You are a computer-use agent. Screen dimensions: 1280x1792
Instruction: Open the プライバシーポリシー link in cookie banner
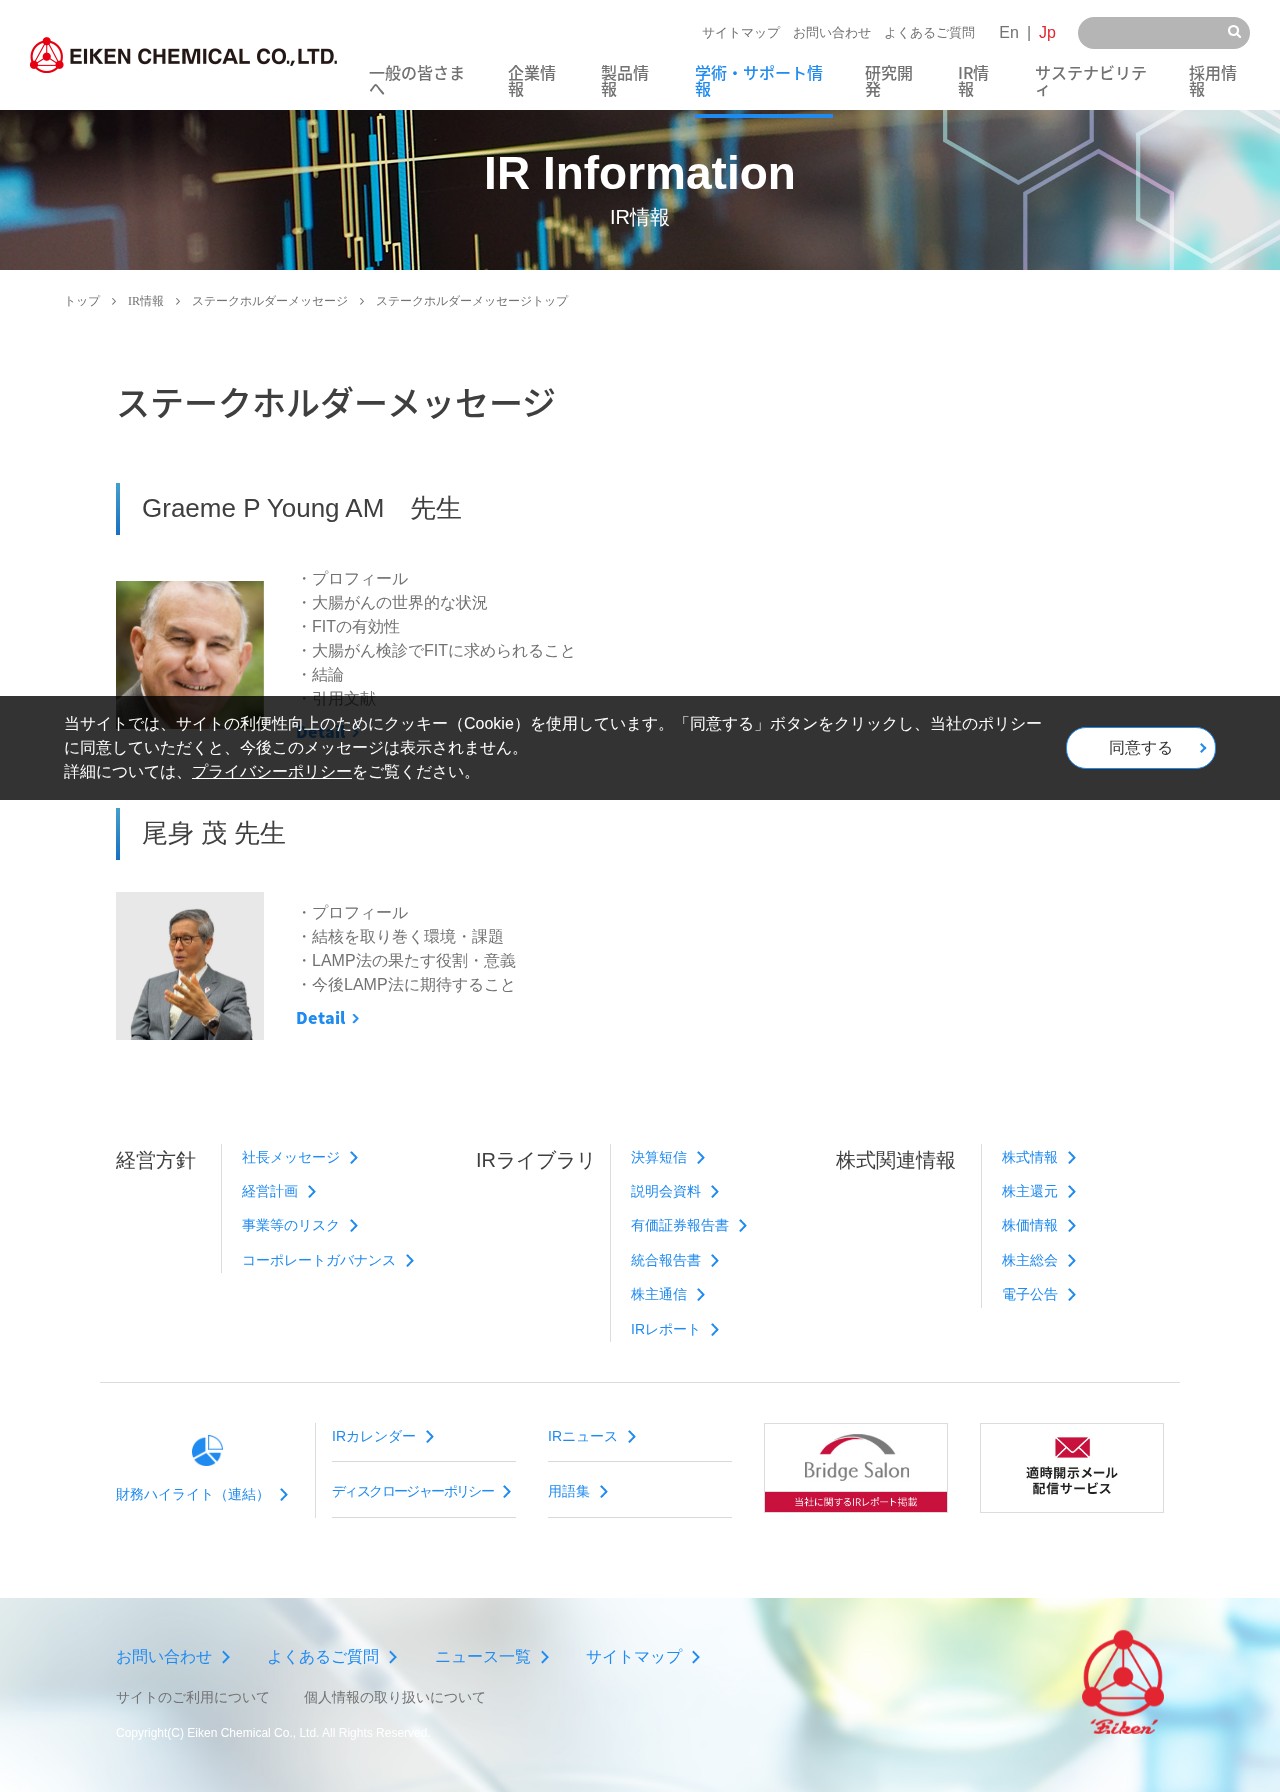[272, 772]
